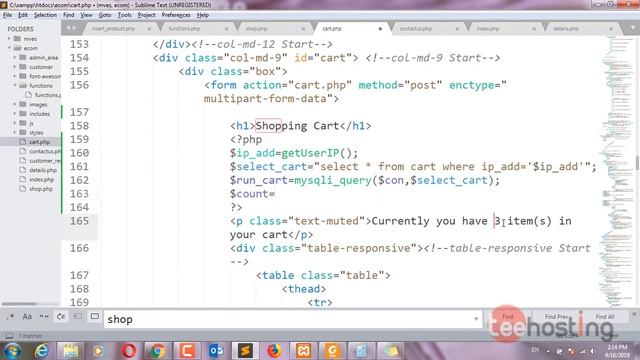This screenshot has height=360, width=640.
Task: Open Firefox from taskbar
Action: point(274,351)
